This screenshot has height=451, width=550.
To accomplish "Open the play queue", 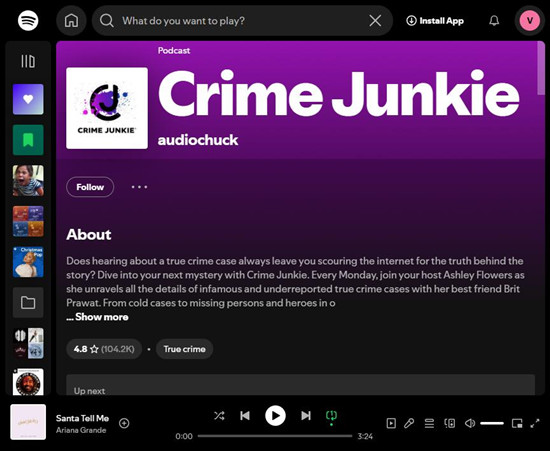I will tap(429, 423).
